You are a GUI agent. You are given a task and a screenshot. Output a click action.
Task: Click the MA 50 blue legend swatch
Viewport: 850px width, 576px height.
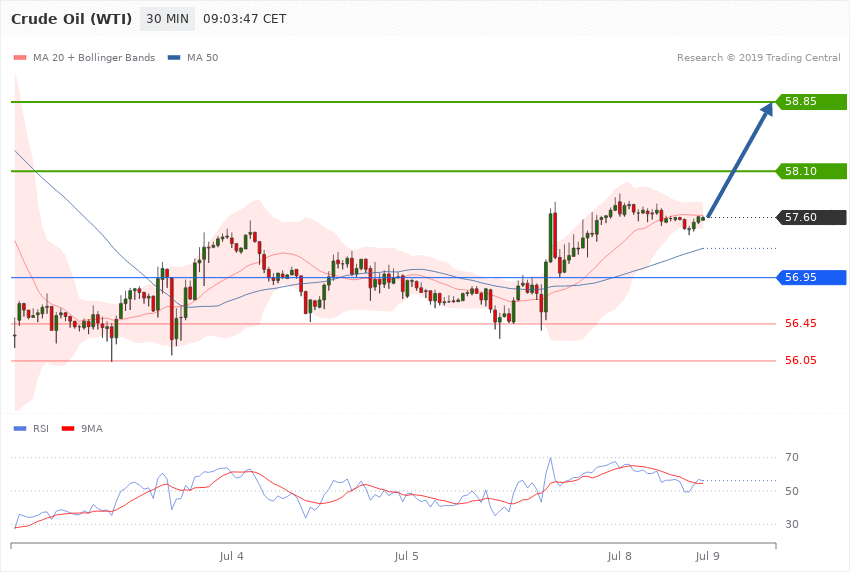(174, 57)
